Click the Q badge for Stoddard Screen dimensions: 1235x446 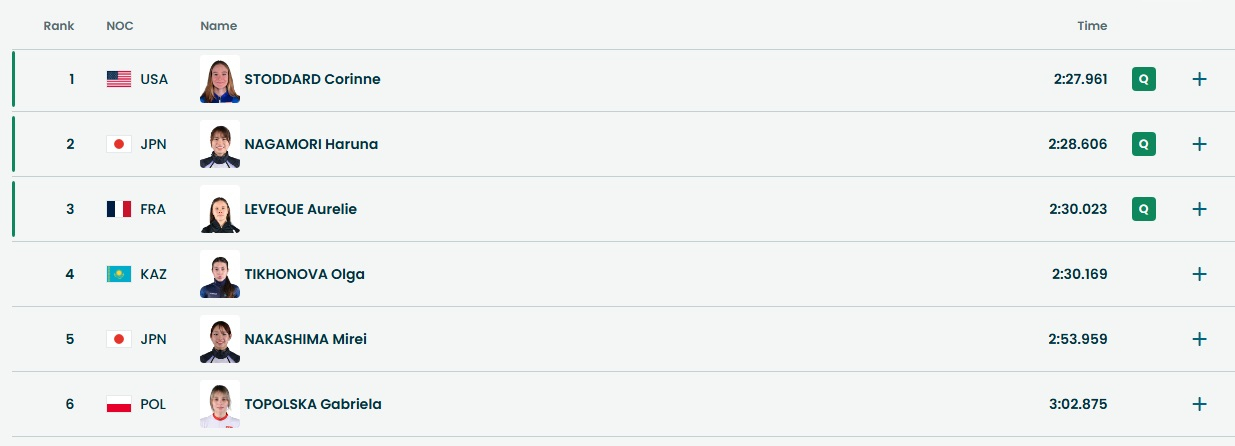click(1144, 79)
